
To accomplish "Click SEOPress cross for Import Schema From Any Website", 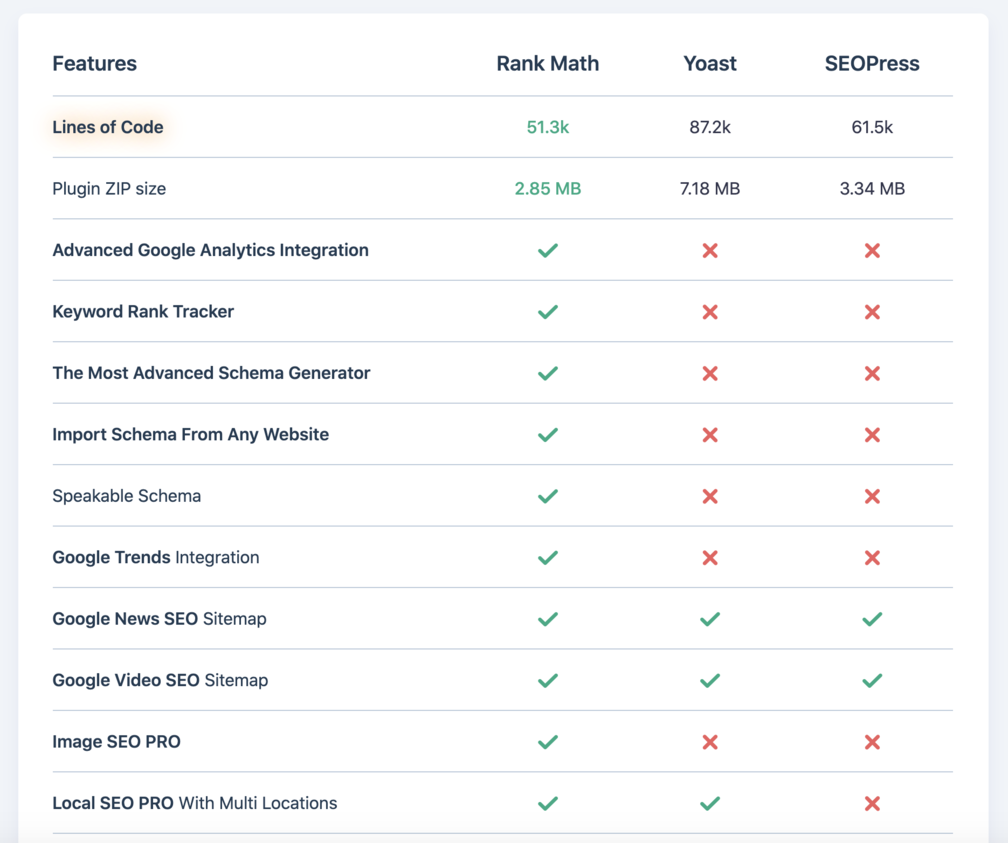I will pos(872,435).
